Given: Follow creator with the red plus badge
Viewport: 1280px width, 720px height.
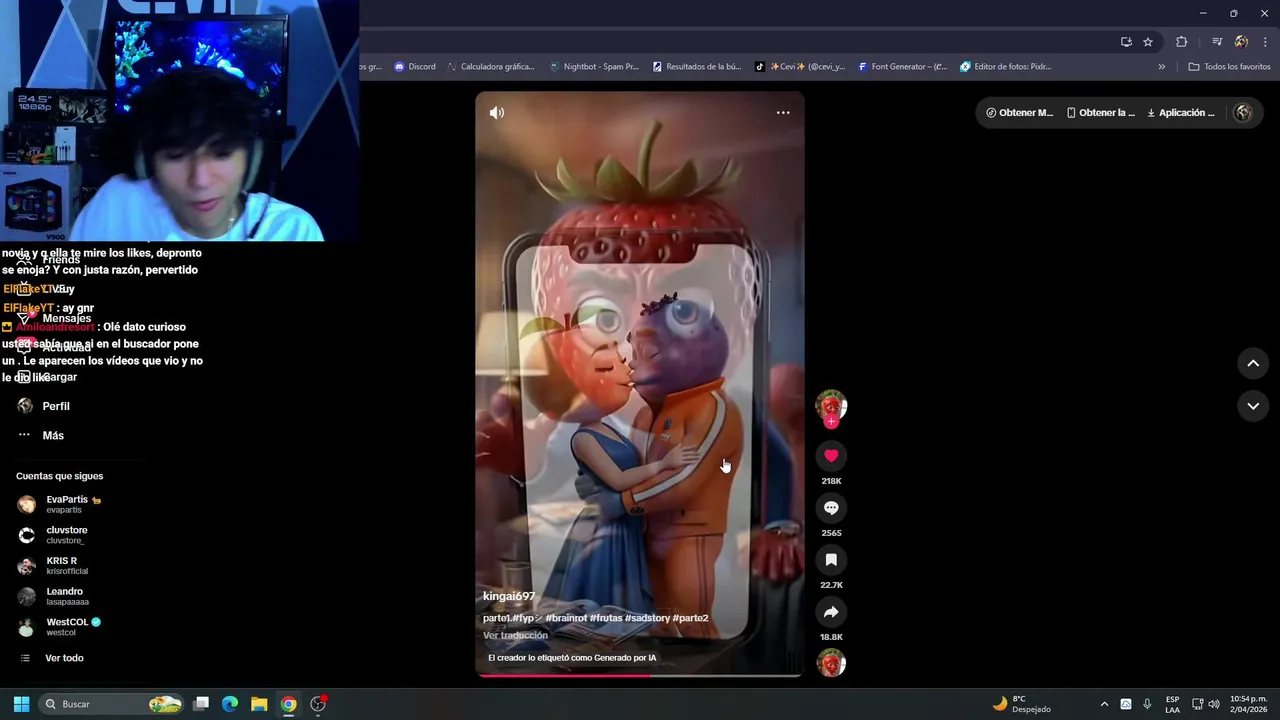Looking at the screenshot, I should pyautogui.click(x=831, y=422).
